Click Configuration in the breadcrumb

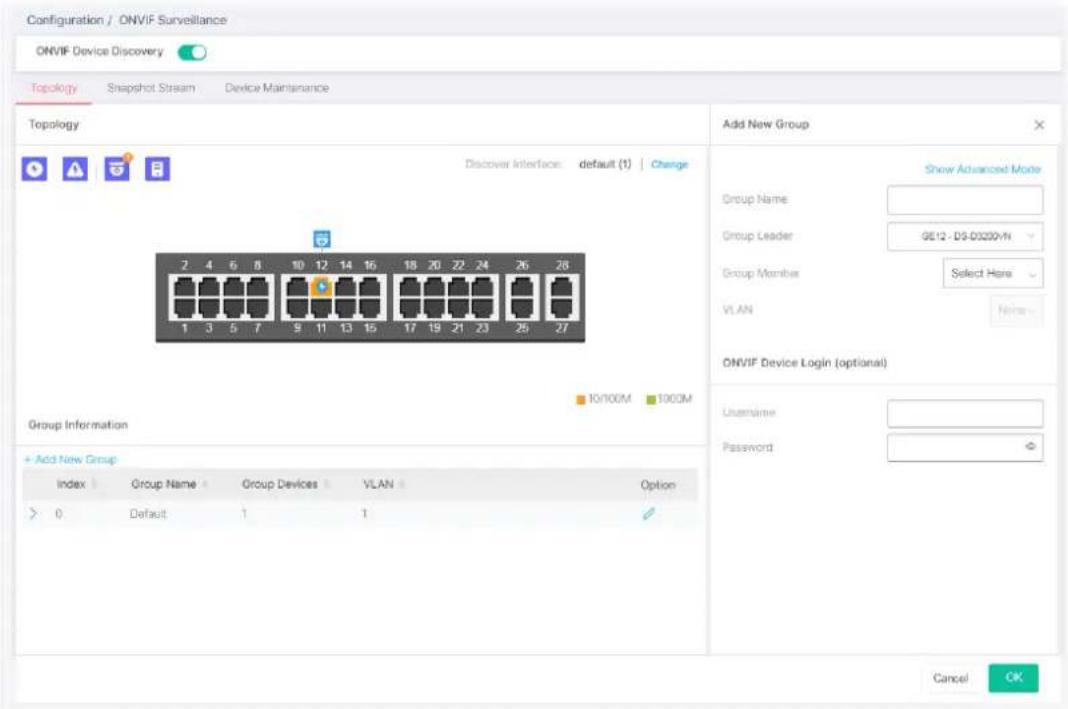tap(65, 20)
